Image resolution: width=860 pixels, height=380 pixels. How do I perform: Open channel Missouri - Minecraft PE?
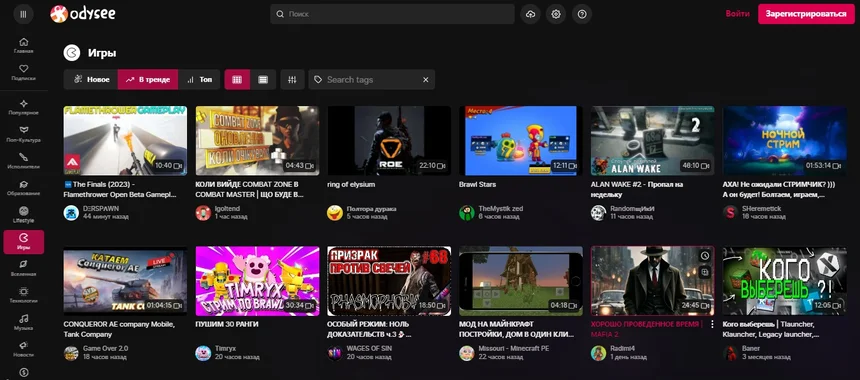coord(513,349)
